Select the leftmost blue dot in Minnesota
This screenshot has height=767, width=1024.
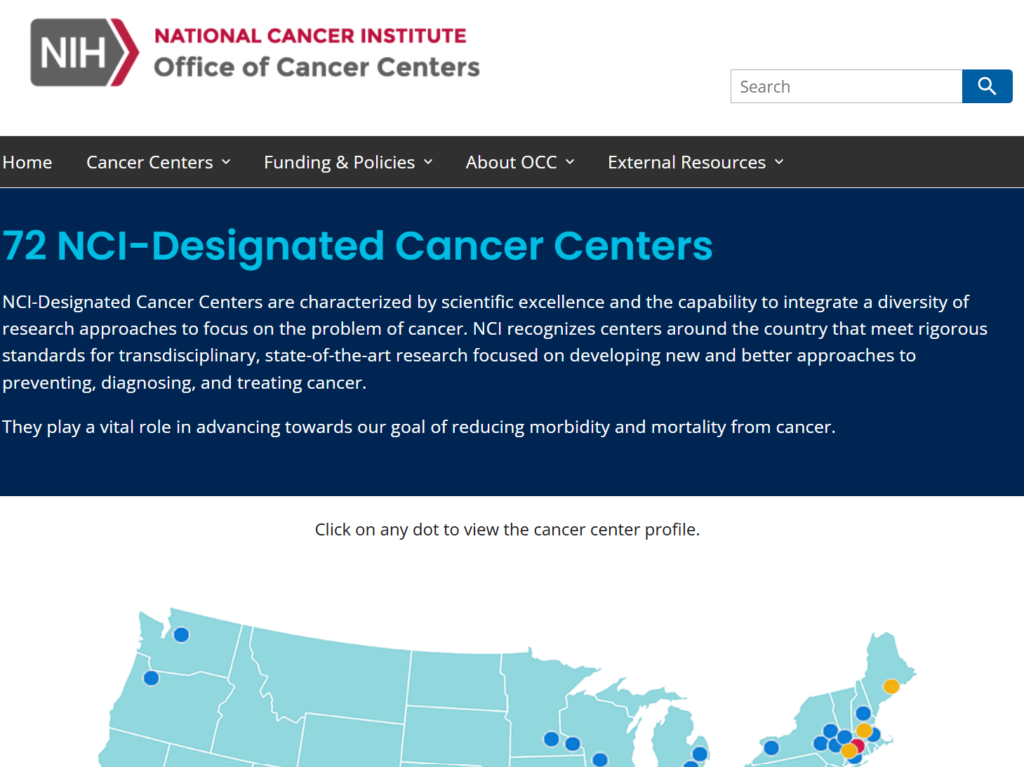(551, 739)
